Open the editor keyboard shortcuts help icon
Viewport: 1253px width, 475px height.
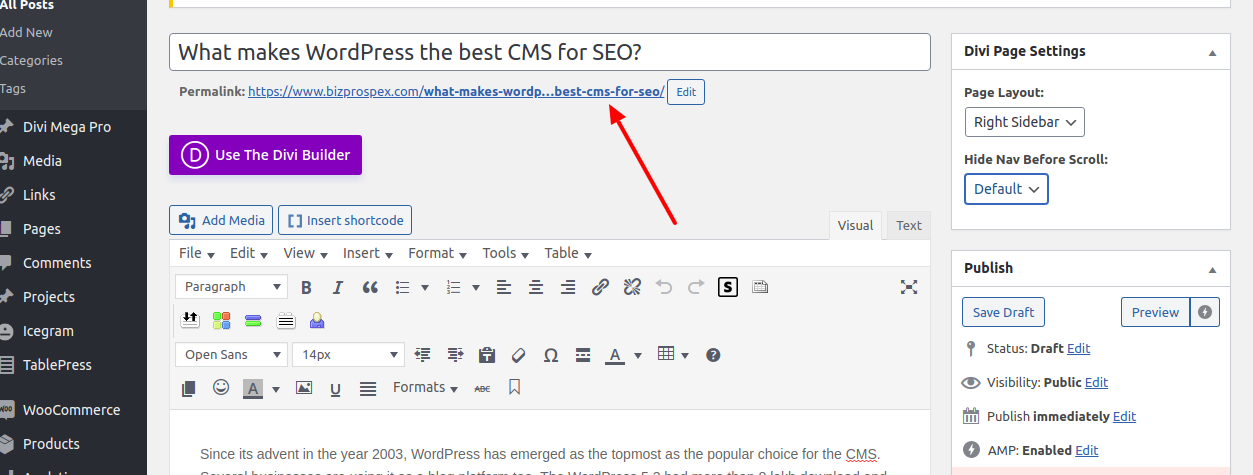click(x=713, y=355)
